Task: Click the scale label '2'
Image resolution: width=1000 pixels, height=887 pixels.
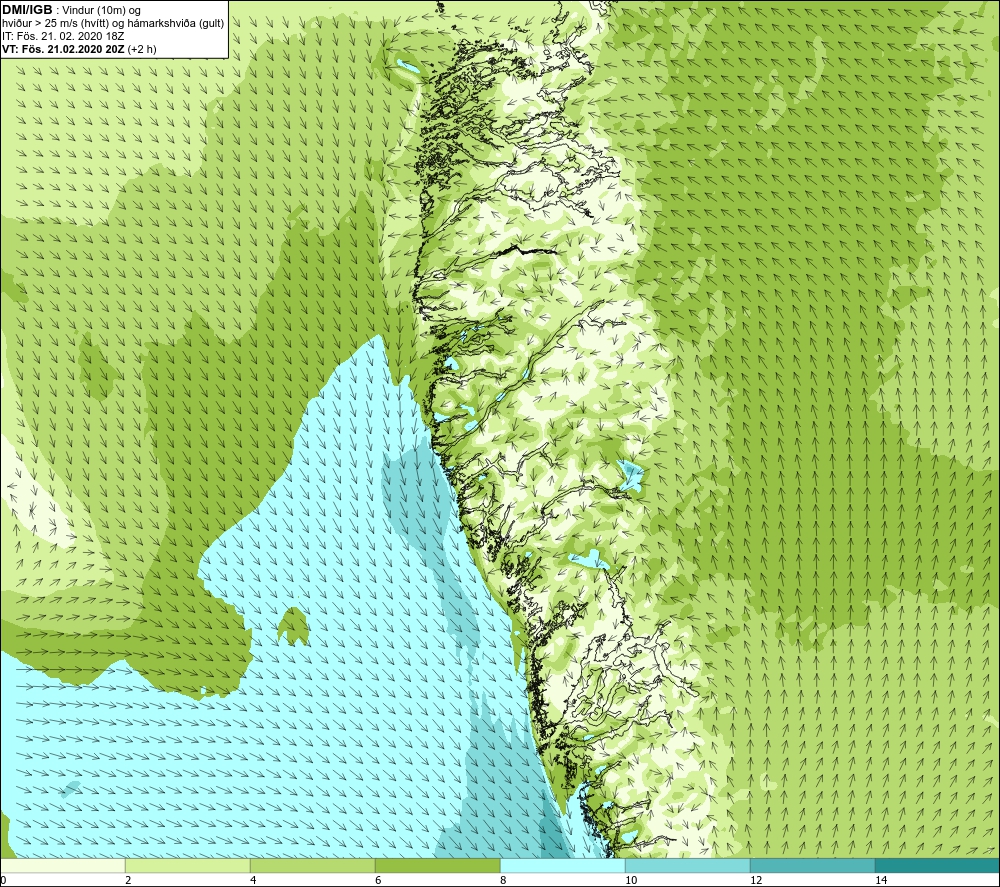Action: (x=128, y=880)
